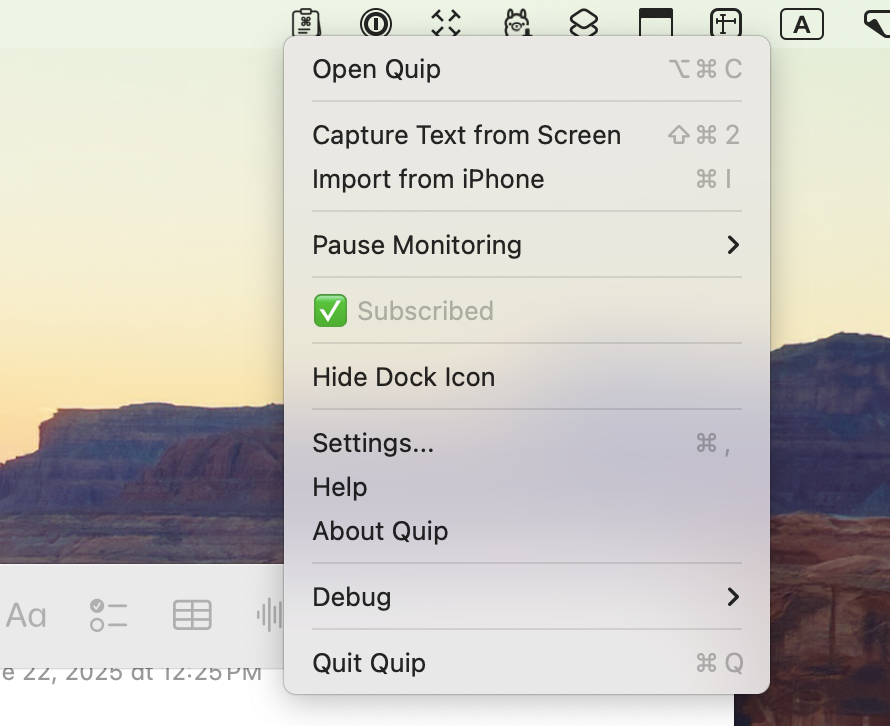This screenshot has height=726, width=890.
Task: Click Help in the Quip menu
Action: coord(527,487)
